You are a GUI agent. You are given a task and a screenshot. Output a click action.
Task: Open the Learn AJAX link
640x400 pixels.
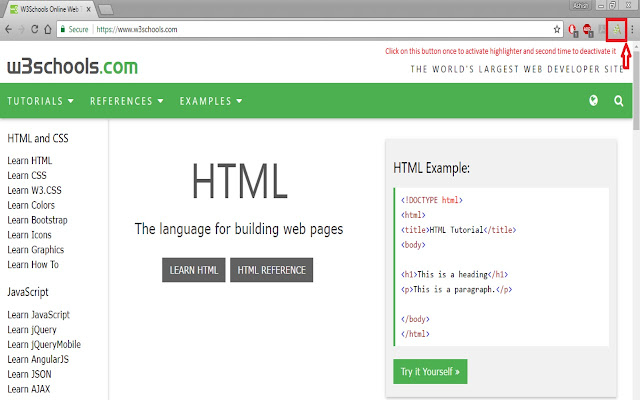(29, 389)
